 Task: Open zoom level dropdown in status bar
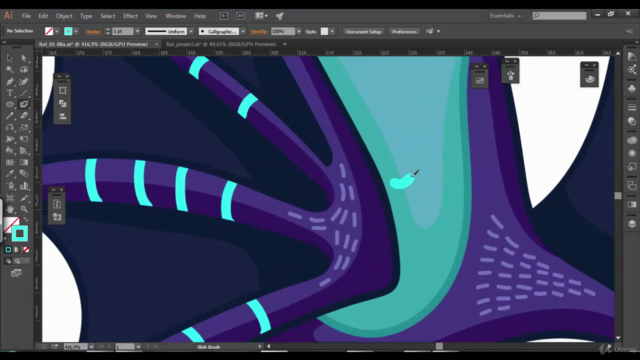tap(91, 347)
